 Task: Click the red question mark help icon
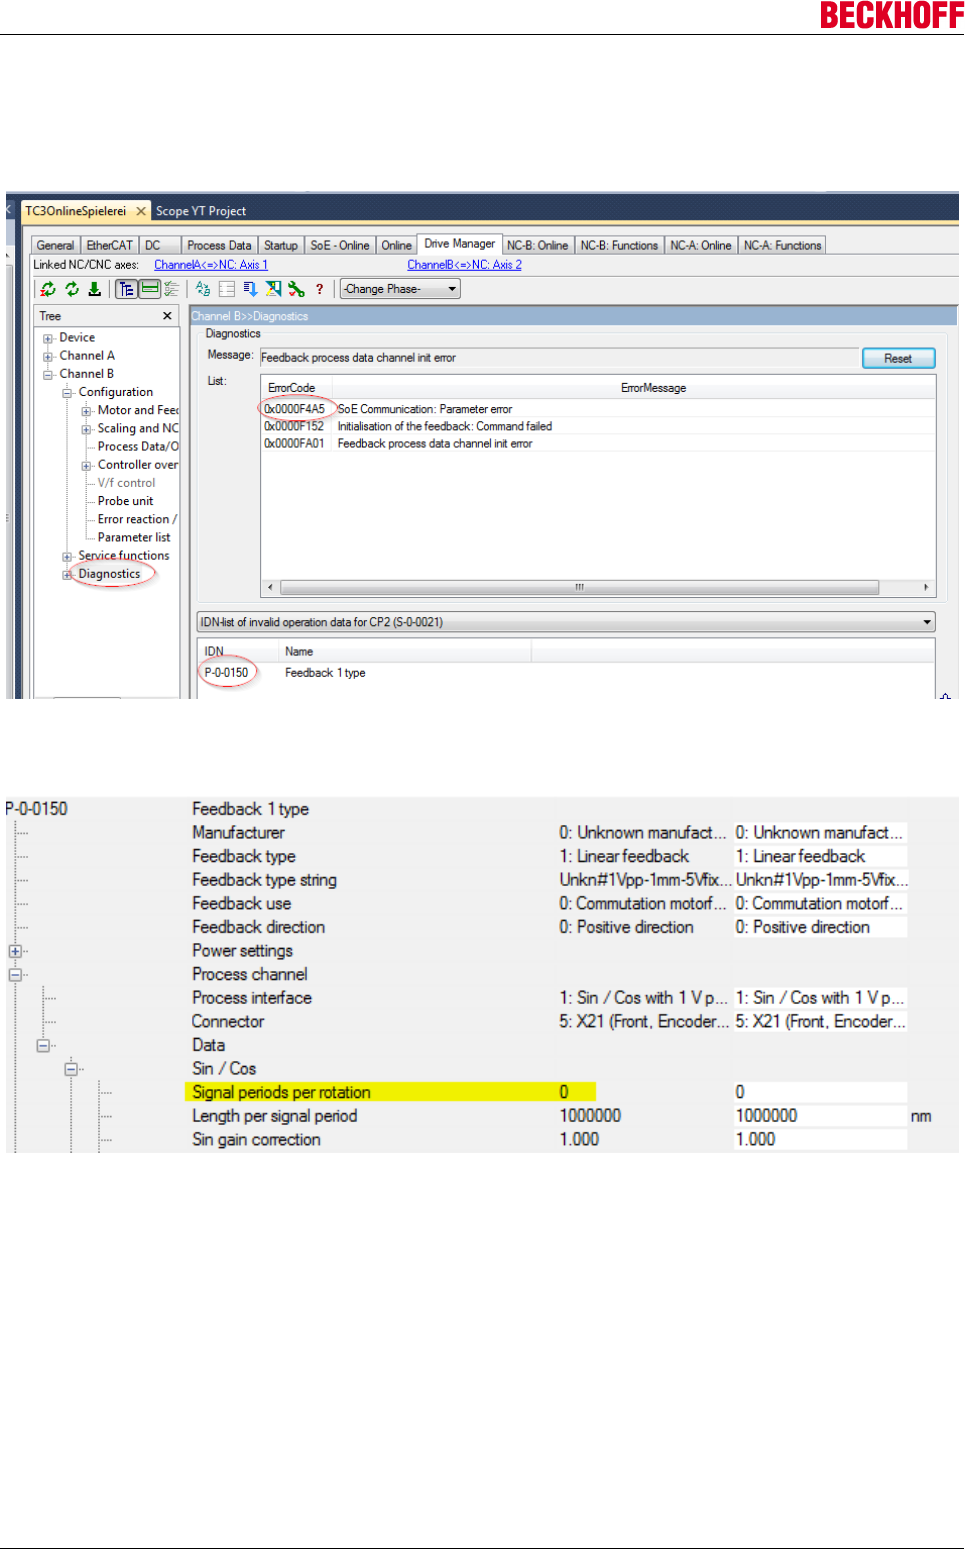click(x=320, y=289)
